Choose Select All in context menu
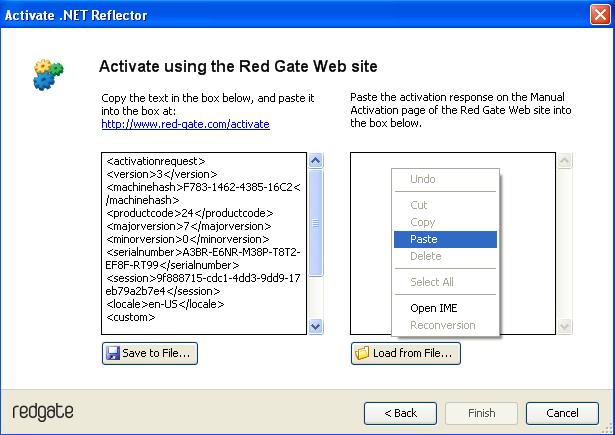The width and height of the screenshot is (615, 435). 445,282
